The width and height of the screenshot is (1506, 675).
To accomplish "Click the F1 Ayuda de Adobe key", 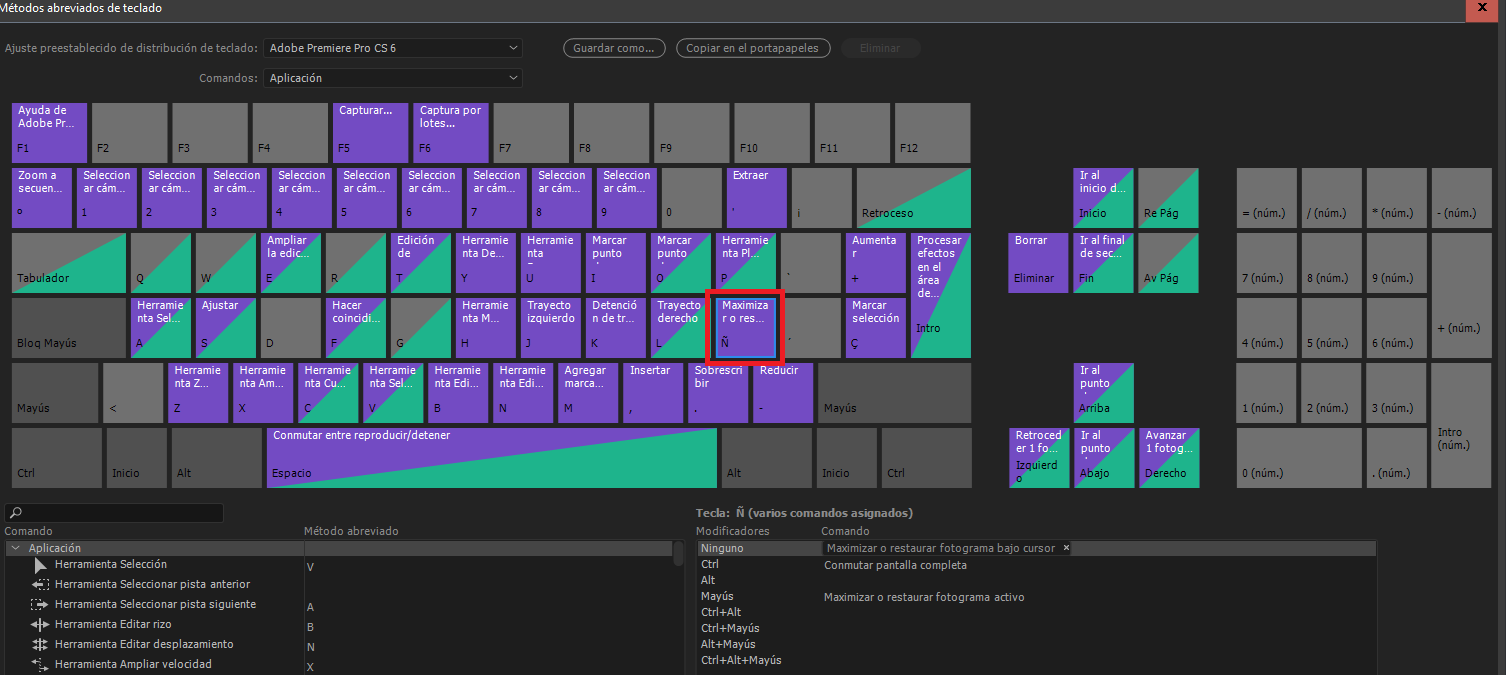I will (50, 132).
